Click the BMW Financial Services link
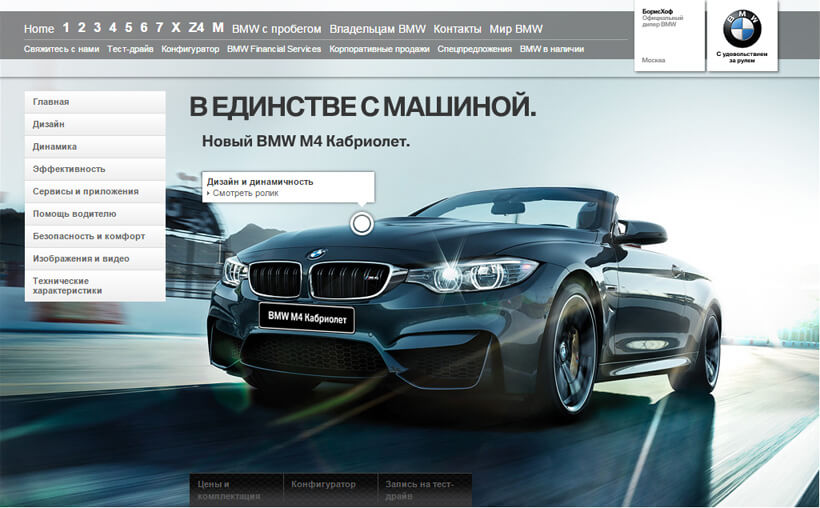This screenshot has width=820, height=508. point(274,49)
